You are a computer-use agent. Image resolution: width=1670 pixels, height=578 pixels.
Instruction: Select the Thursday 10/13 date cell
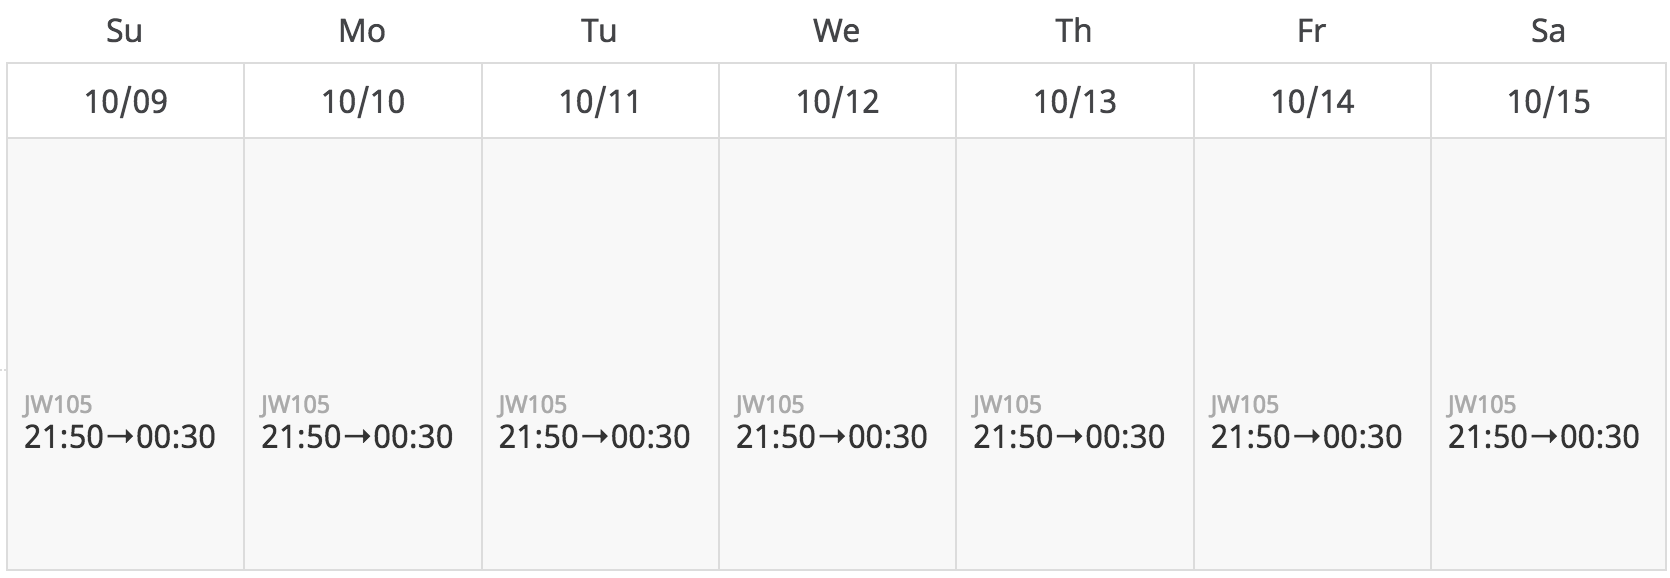click(1075, 101)
